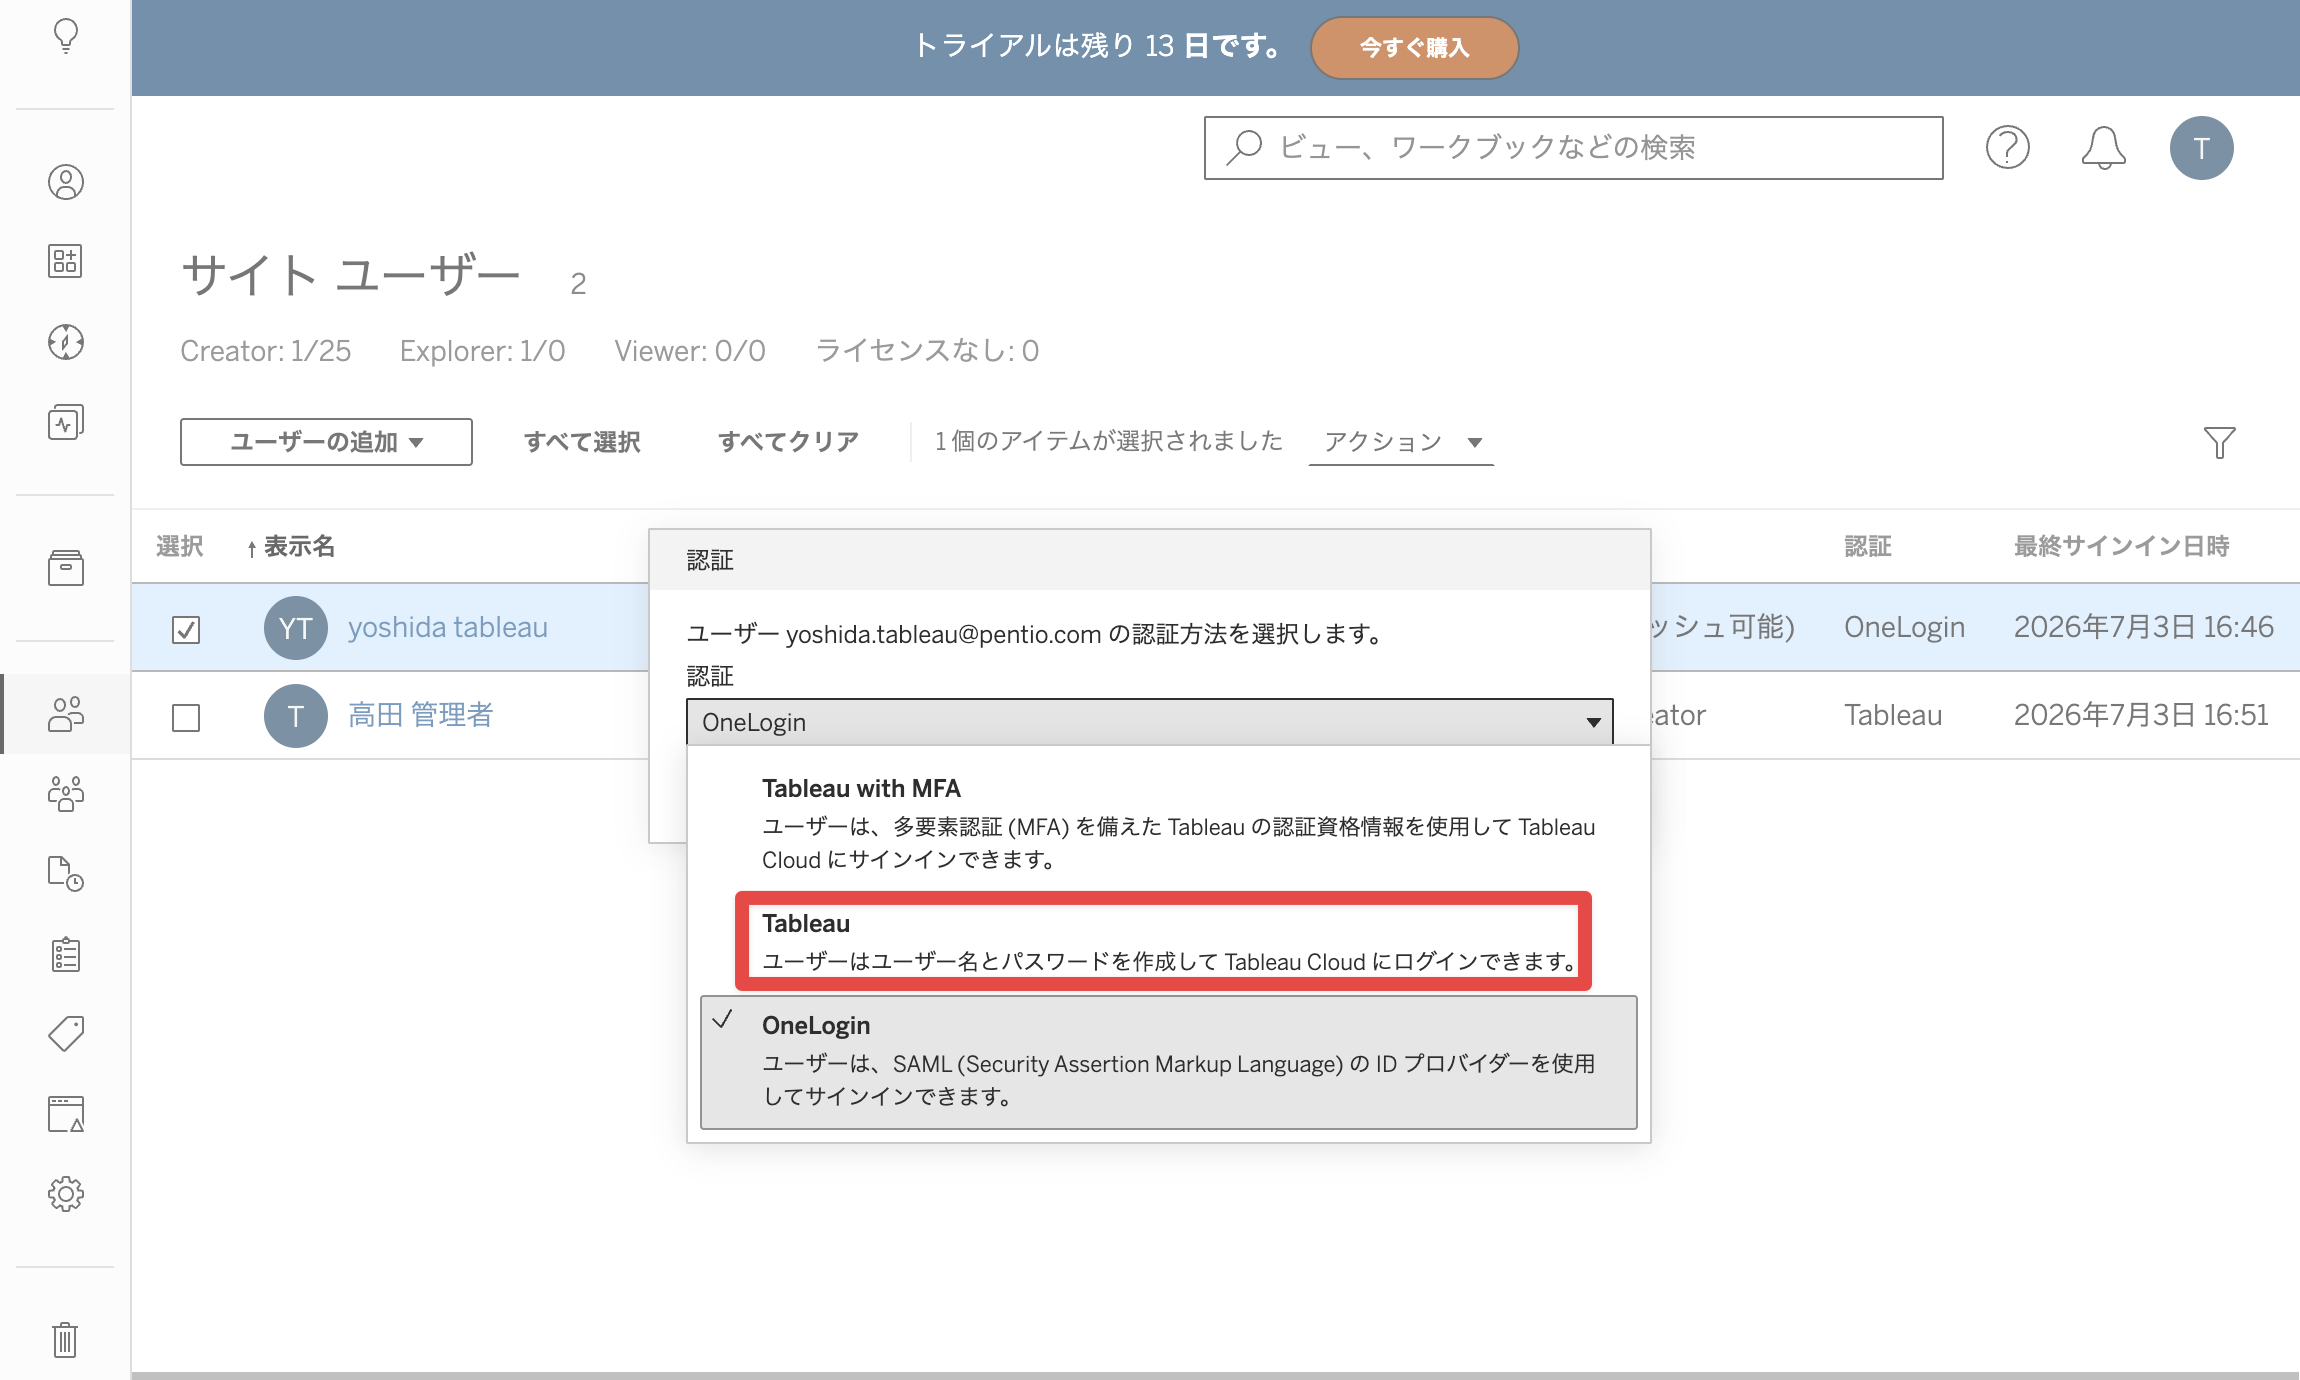
Task: Click the 認証 column header in the table
Action: click(1867, 546)
